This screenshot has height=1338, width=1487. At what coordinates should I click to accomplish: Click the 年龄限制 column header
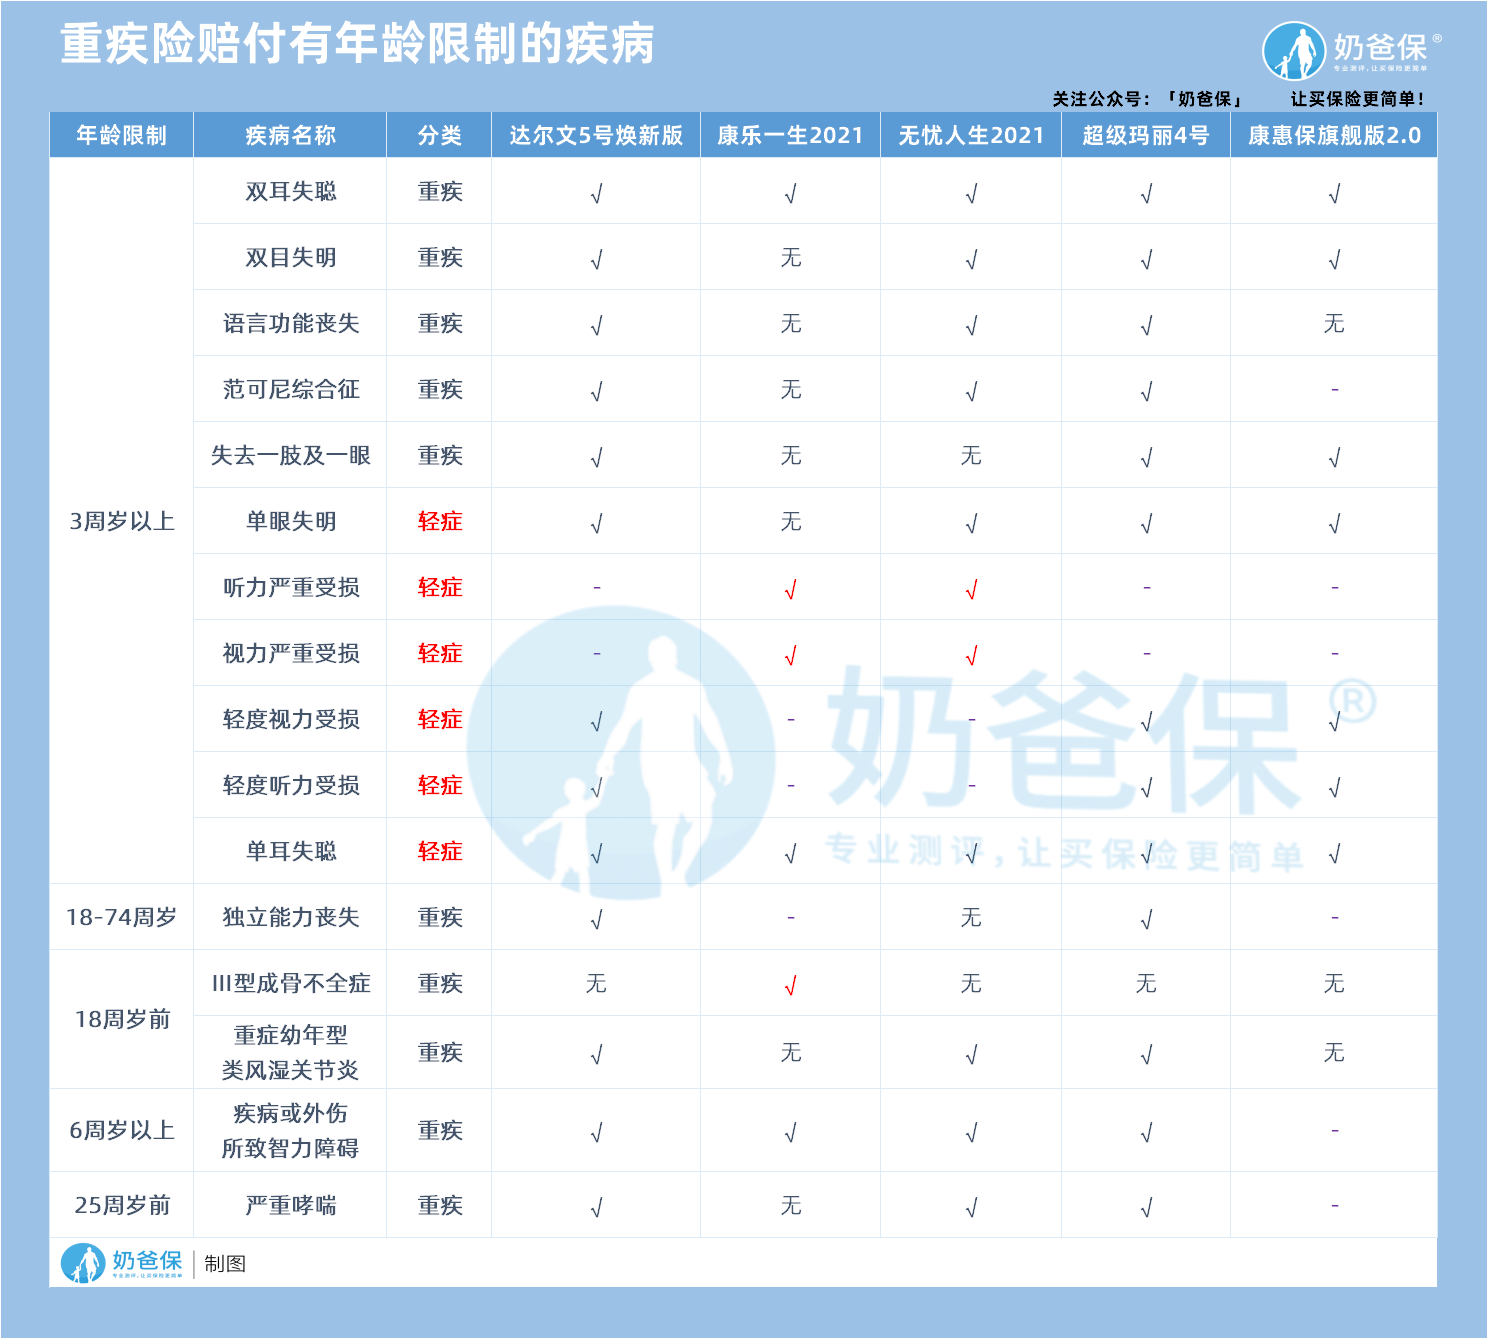click(x=122, y=135)
